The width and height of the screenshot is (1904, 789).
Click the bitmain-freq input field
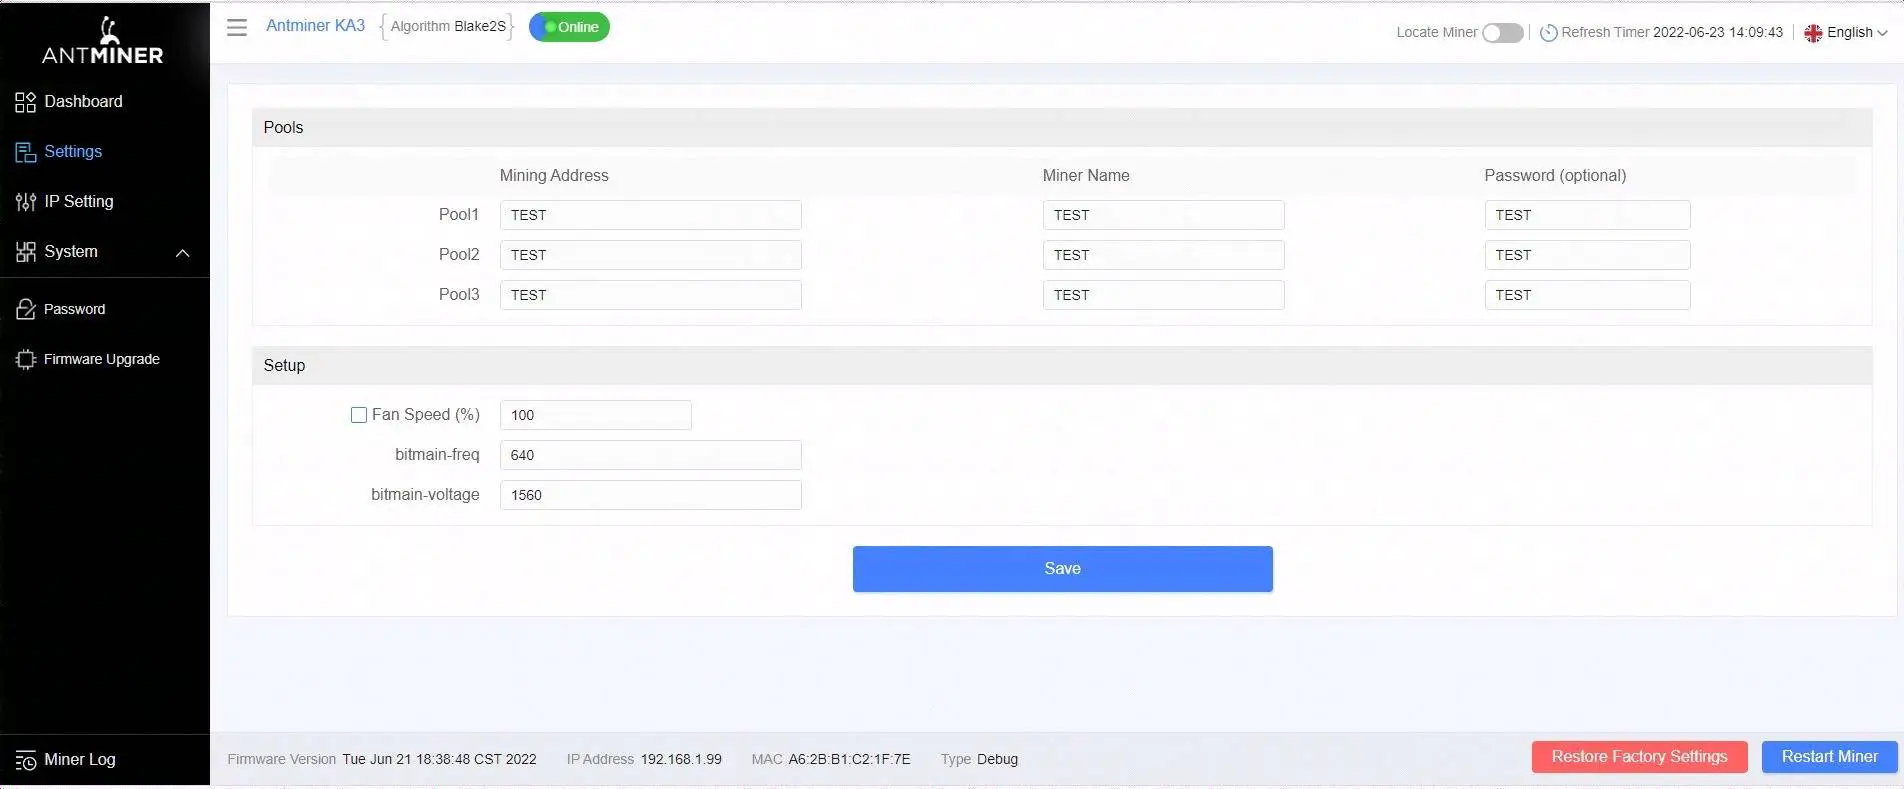click(650, 455)
